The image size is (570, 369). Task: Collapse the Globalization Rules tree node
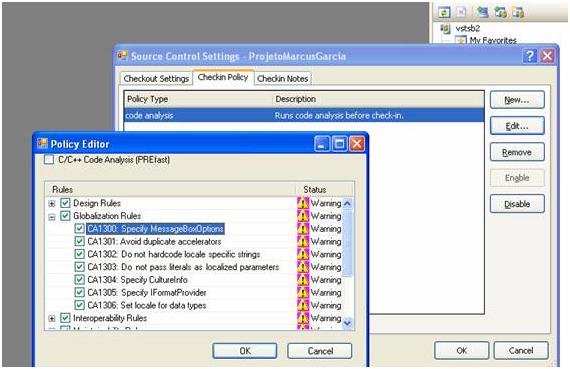pyautogui.click(x=52, y=217)
